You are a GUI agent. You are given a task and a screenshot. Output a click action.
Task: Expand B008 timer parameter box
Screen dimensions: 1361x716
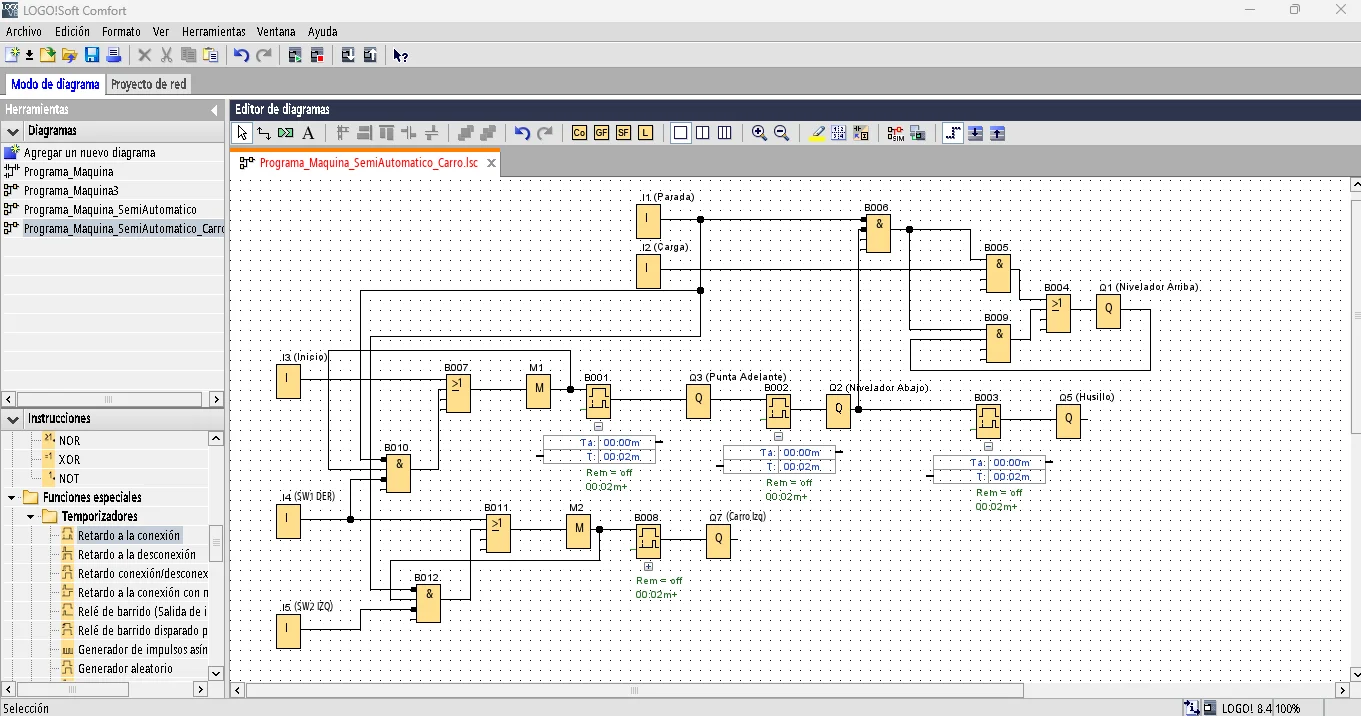coord(648,567)
